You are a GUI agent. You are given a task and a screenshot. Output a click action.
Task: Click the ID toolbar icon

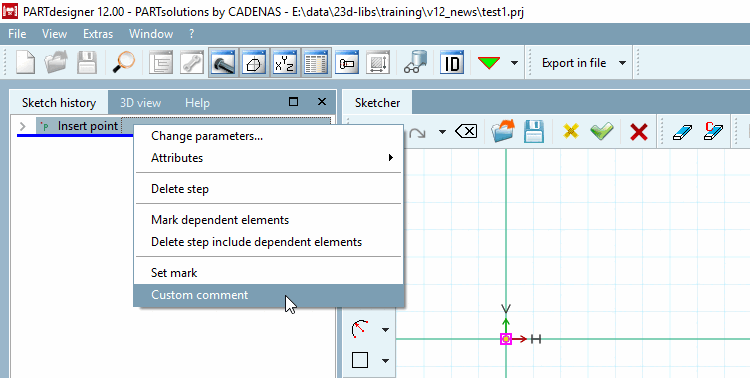452,63
